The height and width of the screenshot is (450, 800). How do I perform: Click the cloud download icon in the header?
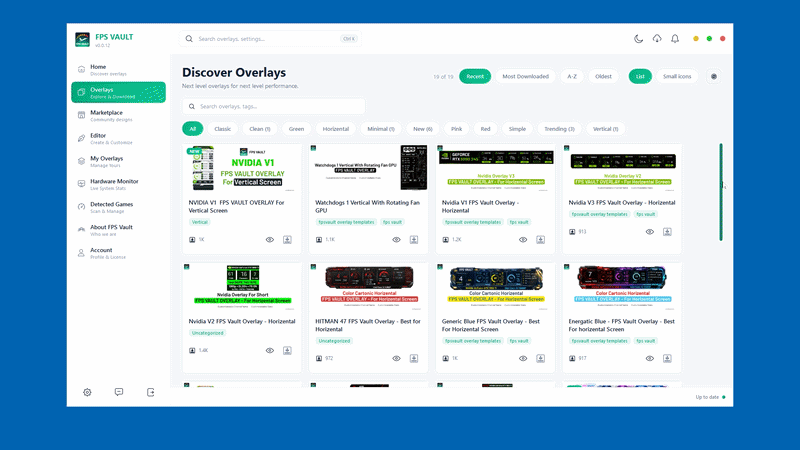click(657, 39)
